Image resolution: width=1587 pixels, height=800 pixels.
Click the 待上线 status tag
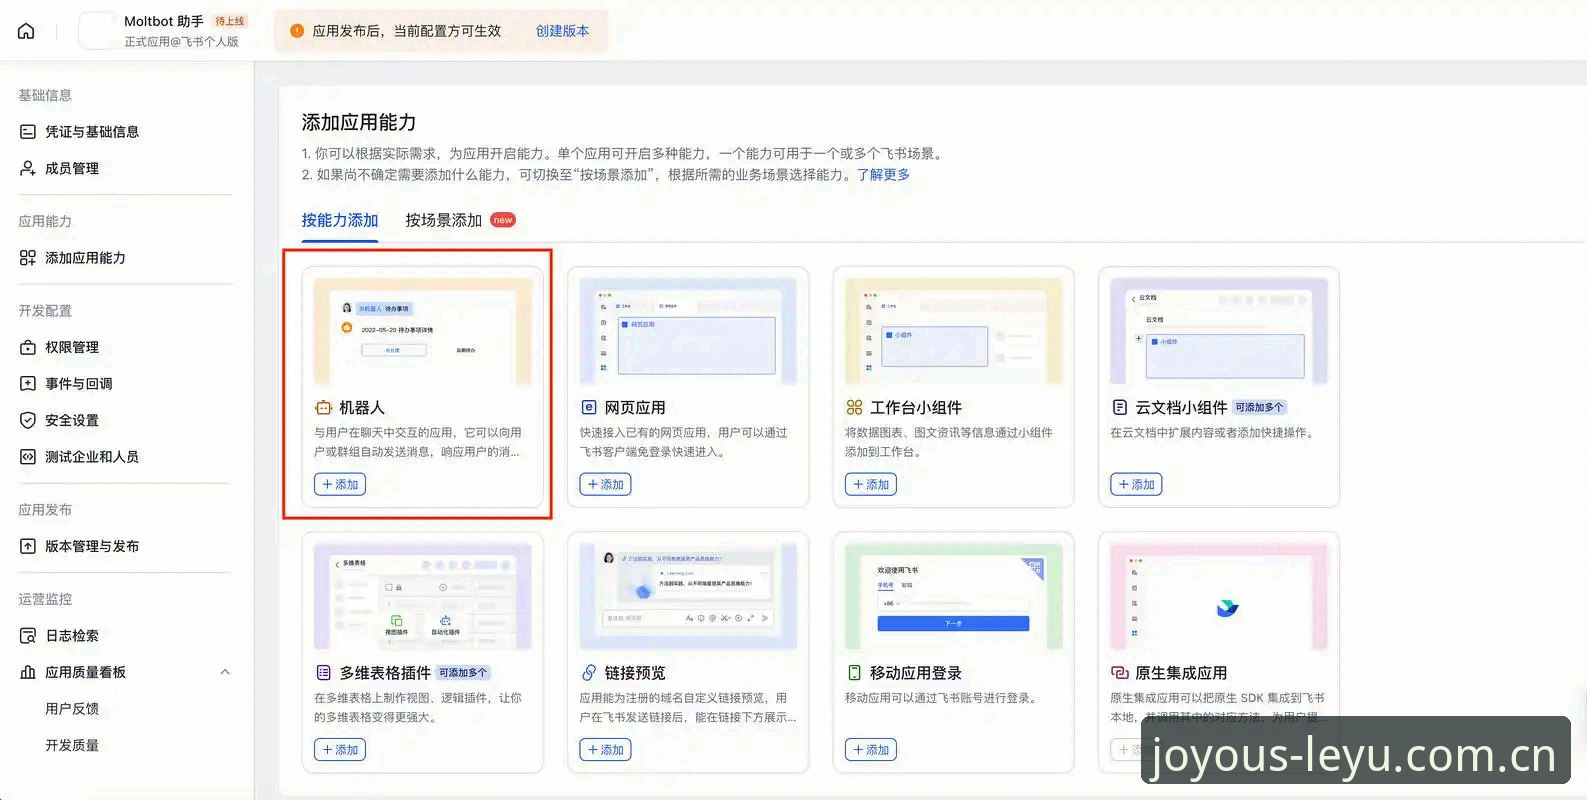coord(230,21)
